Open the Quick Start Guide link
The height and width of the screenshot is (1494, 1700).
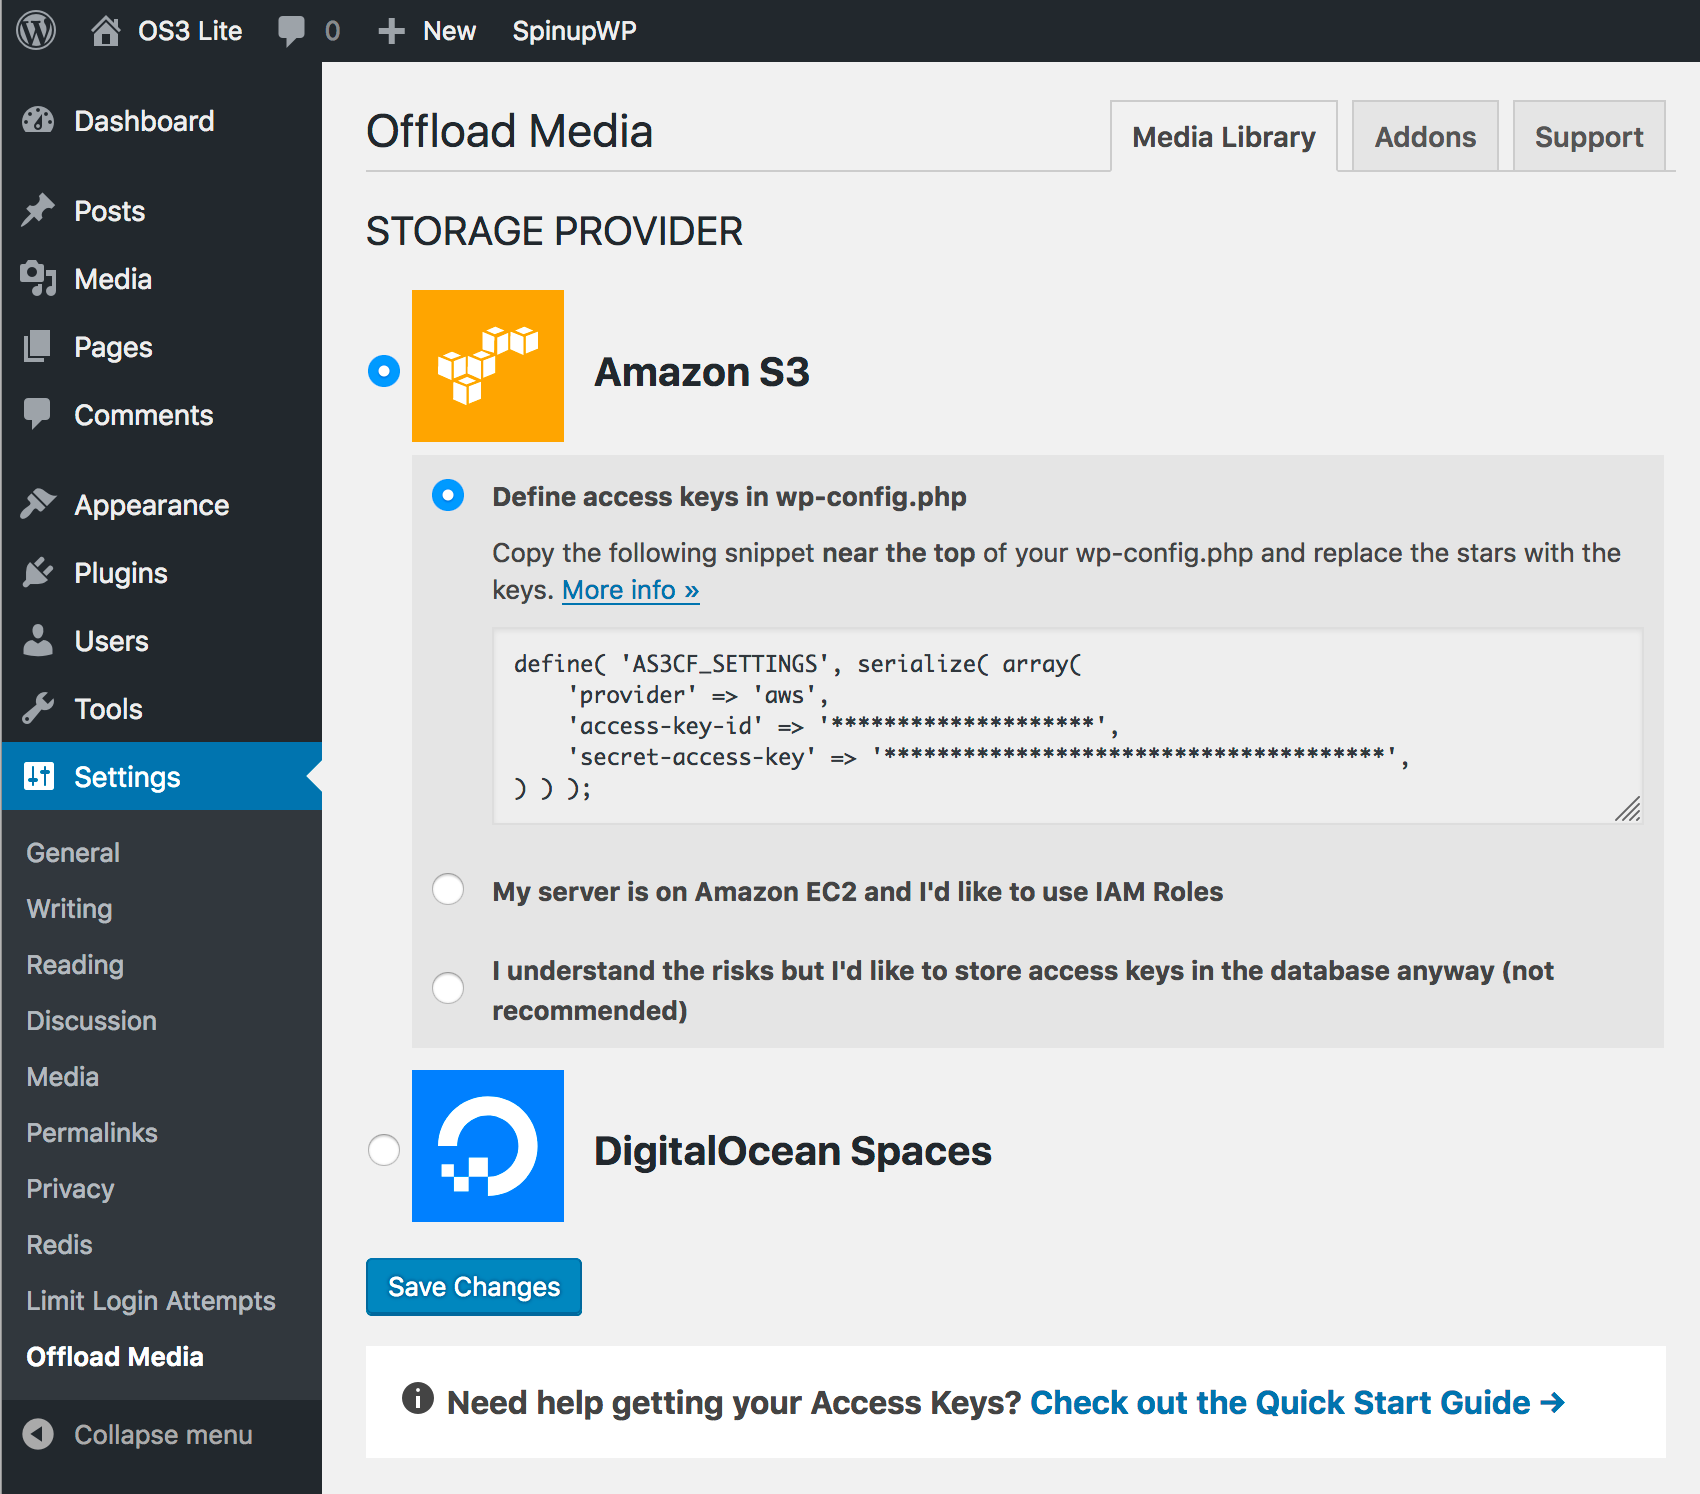(x=1296, y=1403)
